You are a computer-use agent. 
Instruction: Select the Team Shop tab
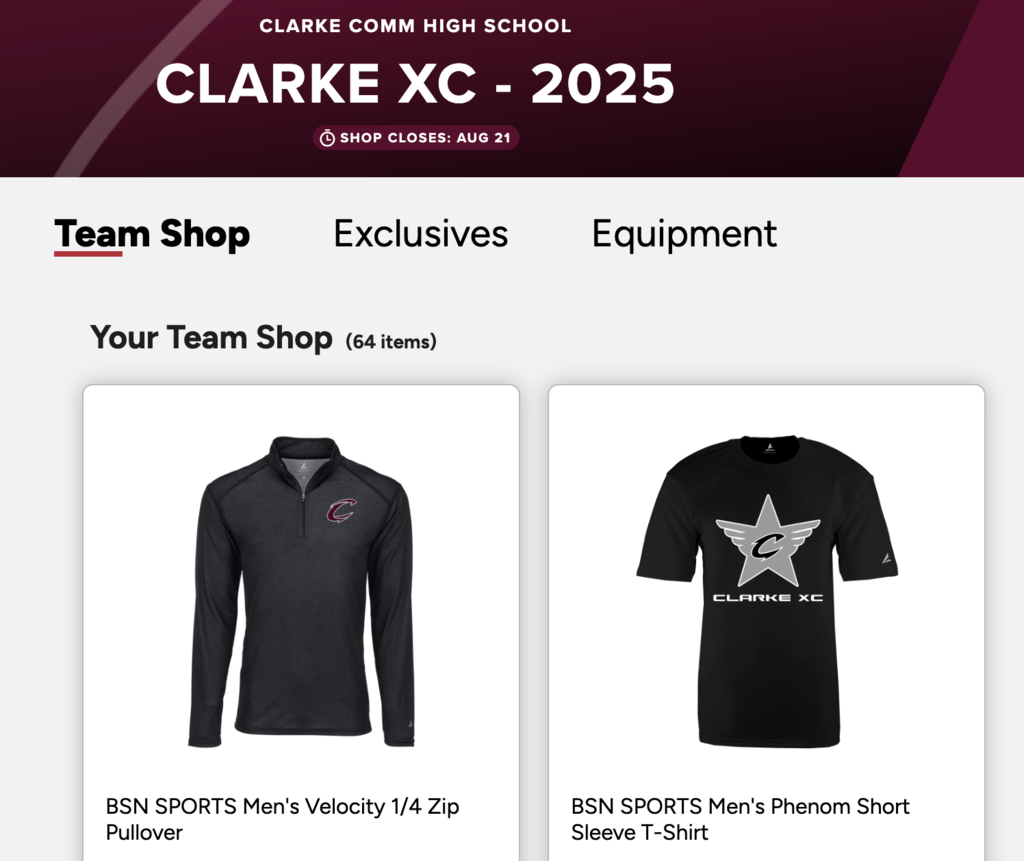point(152,234)
